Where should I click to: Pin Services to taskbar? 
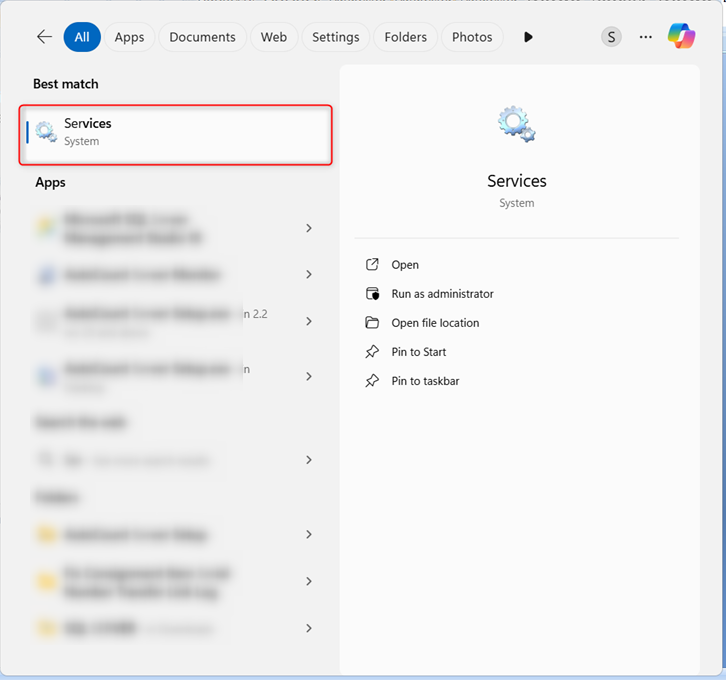point(425,381)
